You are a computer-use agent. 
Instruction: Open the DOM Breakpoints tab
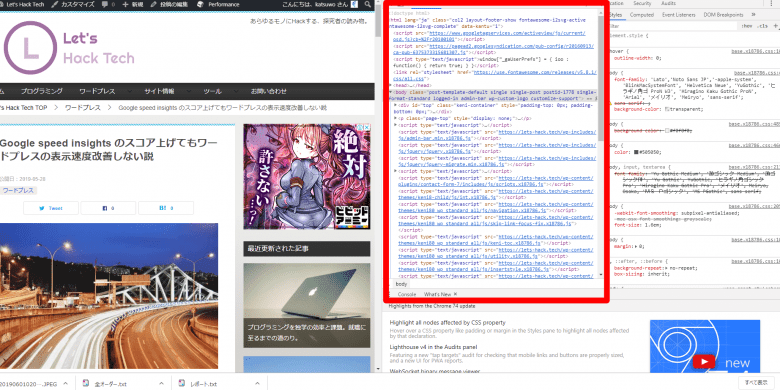pos(723,15)
